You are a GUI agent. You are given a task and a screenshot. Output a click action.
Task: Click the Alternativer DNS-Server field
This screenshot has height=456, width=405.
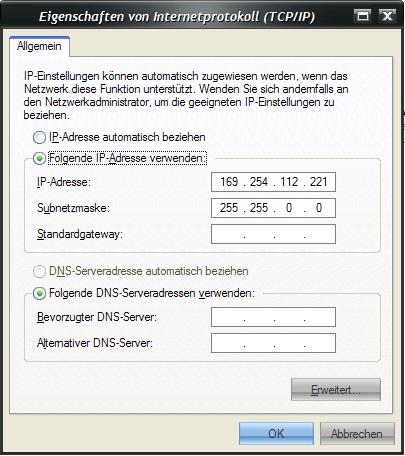tap(273, 343)
